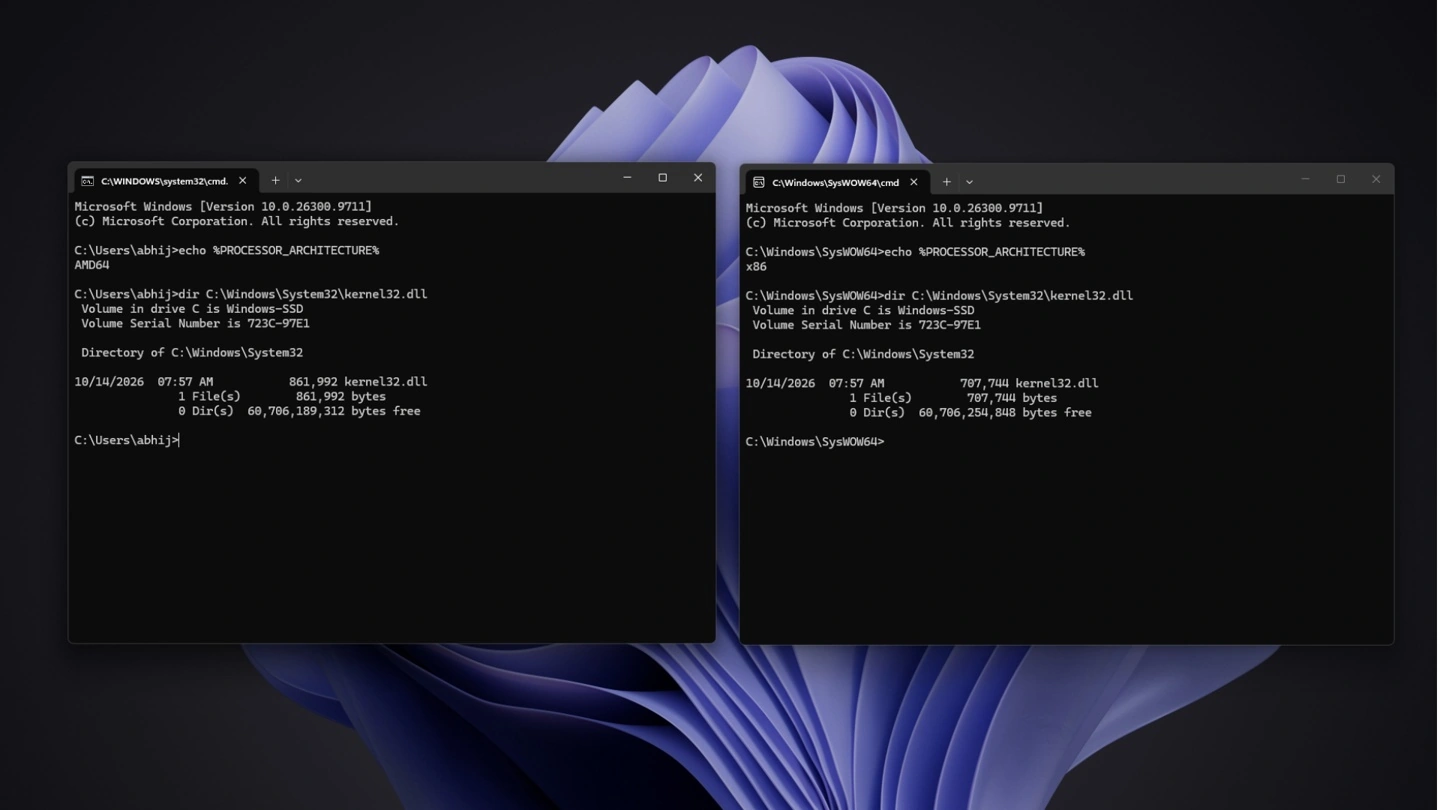Click "60,706,254,848 bytes free" in right terminal
1440x810 pixels.
click(1005, 412)
